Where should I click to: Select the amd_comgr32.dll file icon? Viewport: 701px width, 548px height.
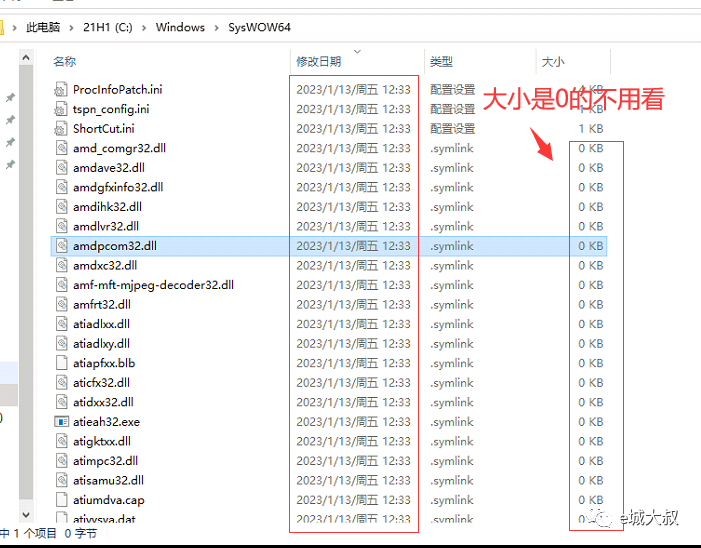(x=61, y=148)
